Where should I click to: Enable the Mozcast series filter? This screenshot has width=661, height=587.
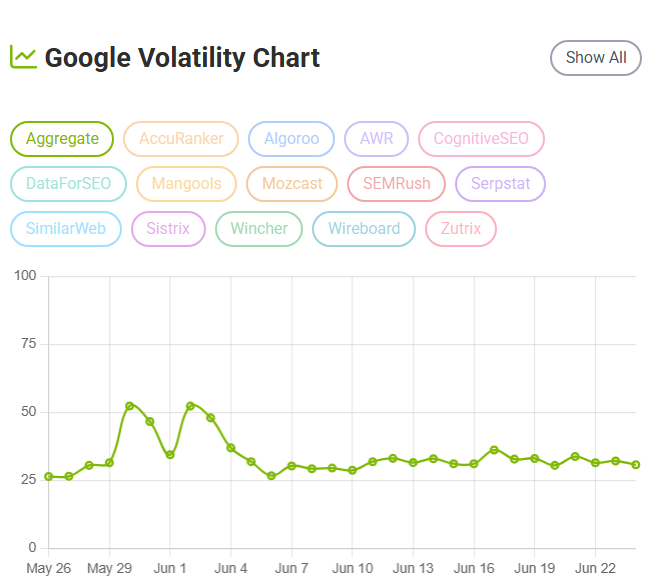click(x=292, y=184)
